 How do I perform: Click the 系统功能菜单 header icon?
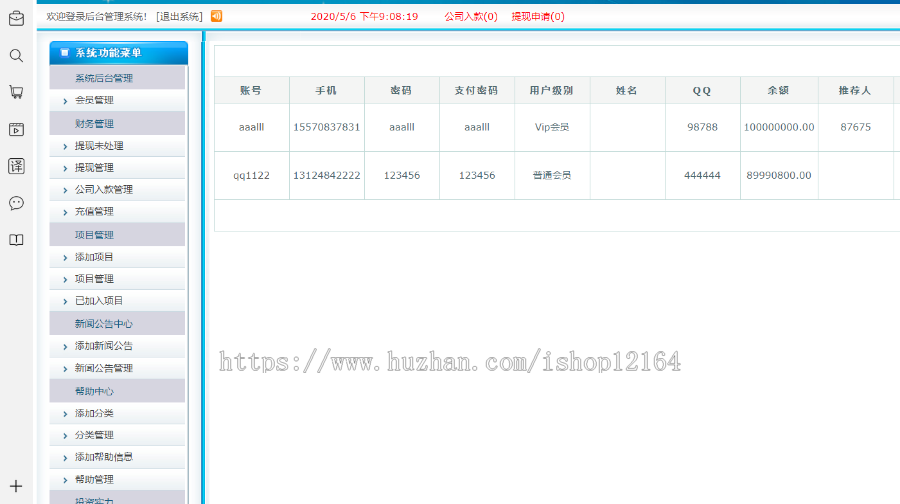tap(64, 53)
